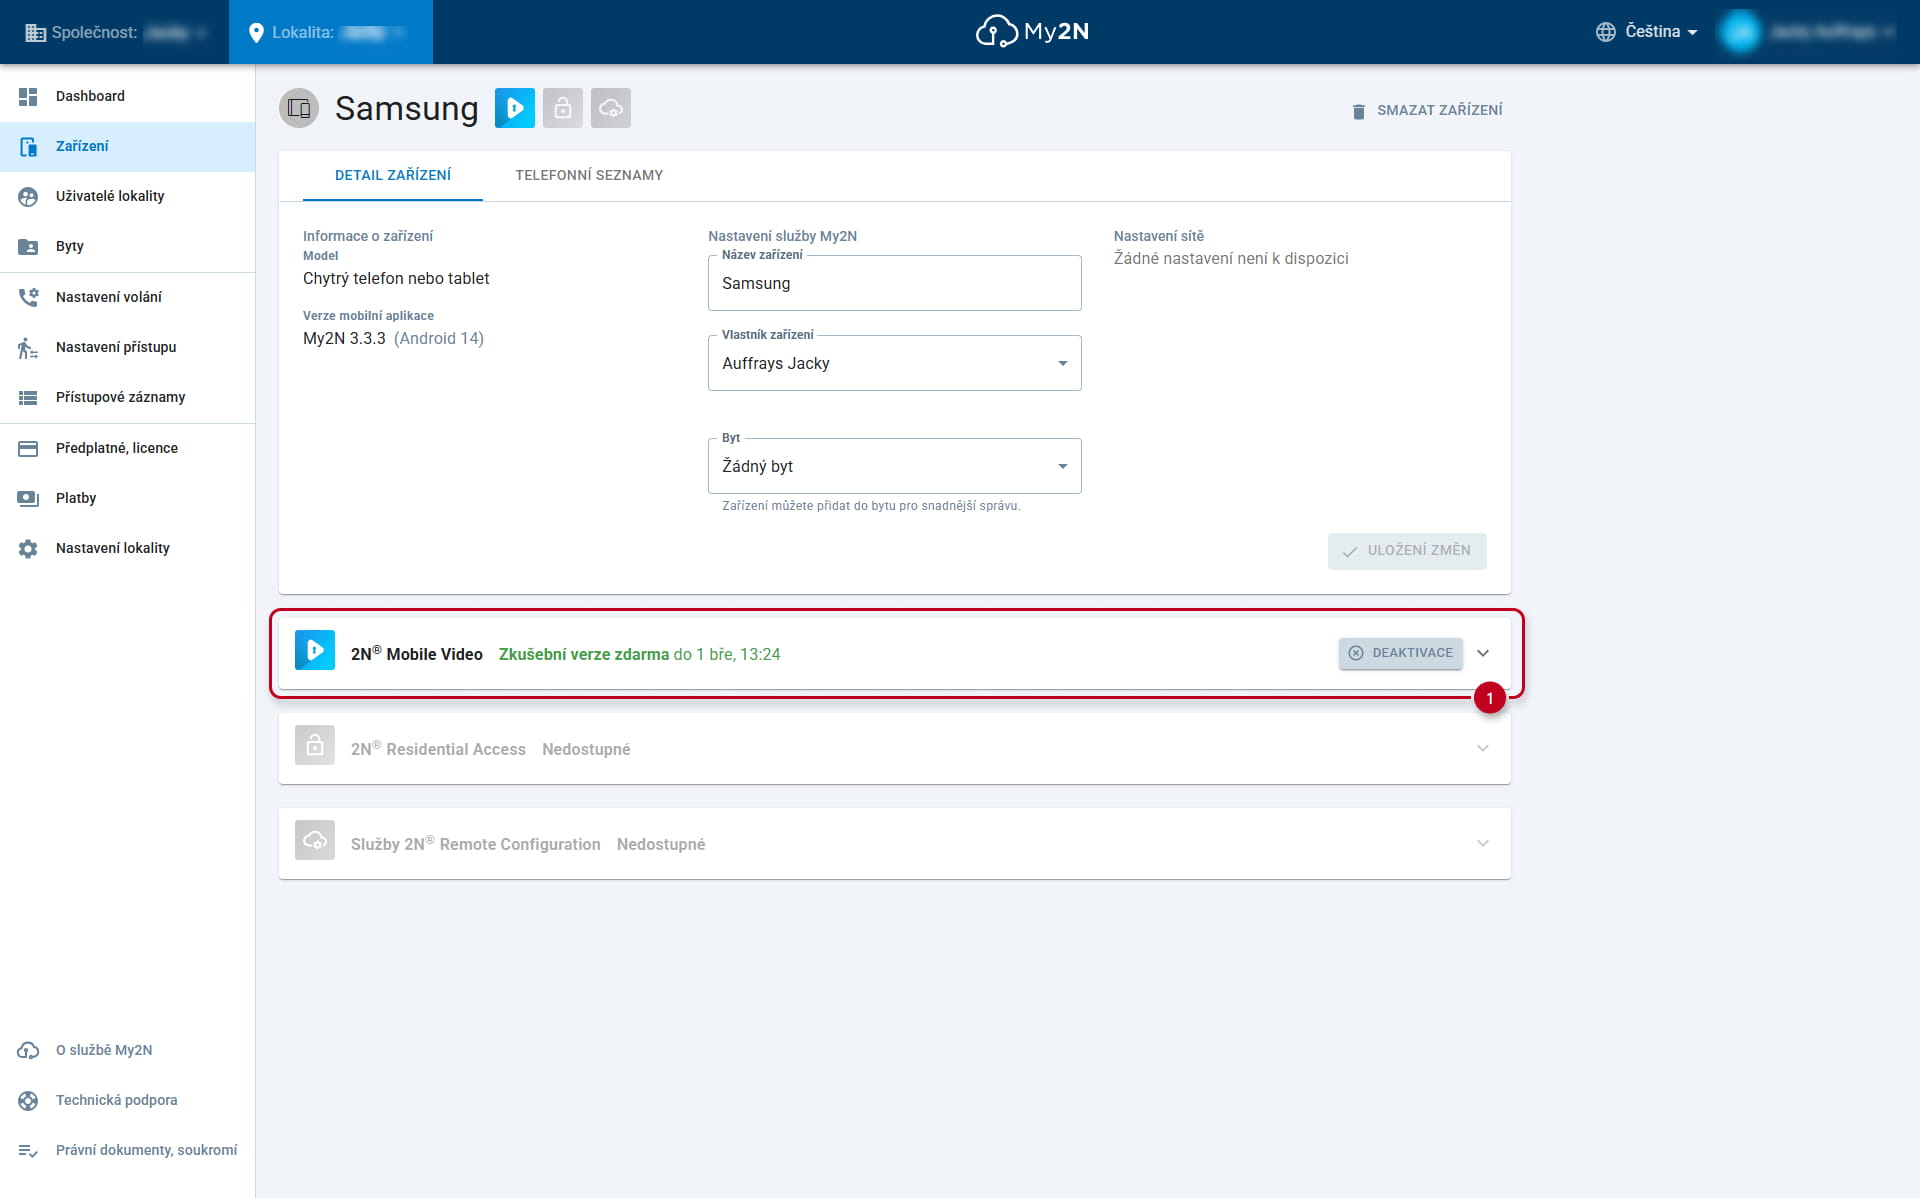Open the O službě My2N link
Image resolution: width=1920 pixels, height=1198 pixels.
click(128, 1050)
